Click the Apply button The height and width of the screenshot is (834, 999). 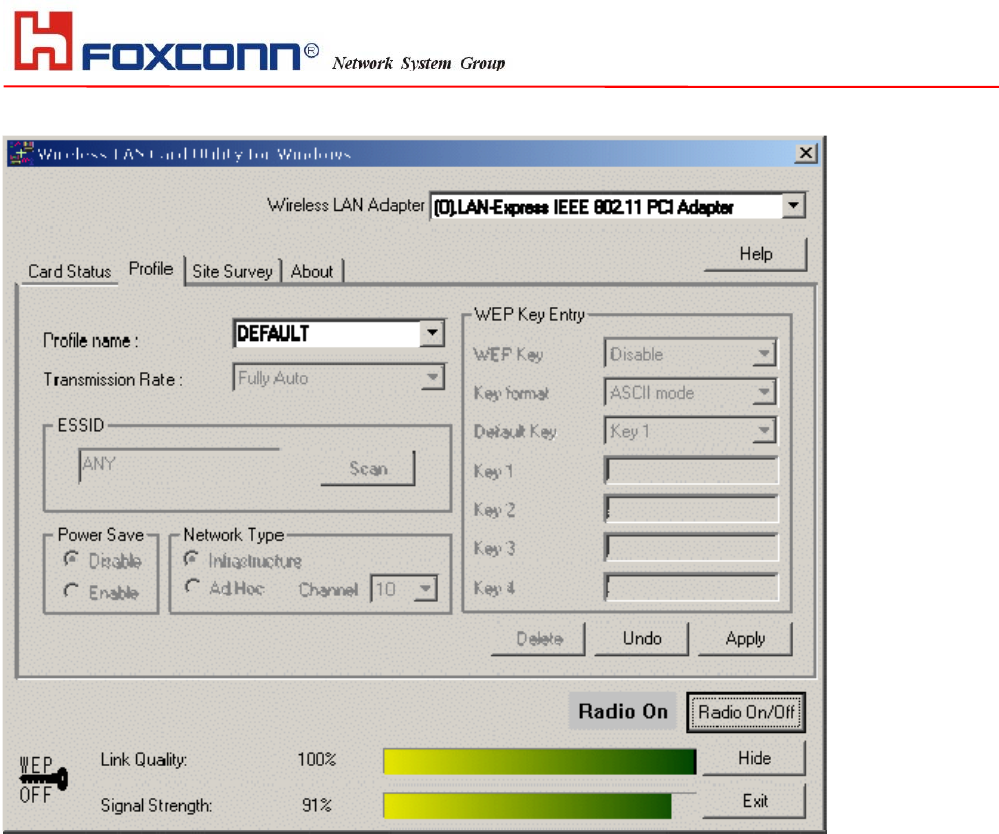(745, 639)
